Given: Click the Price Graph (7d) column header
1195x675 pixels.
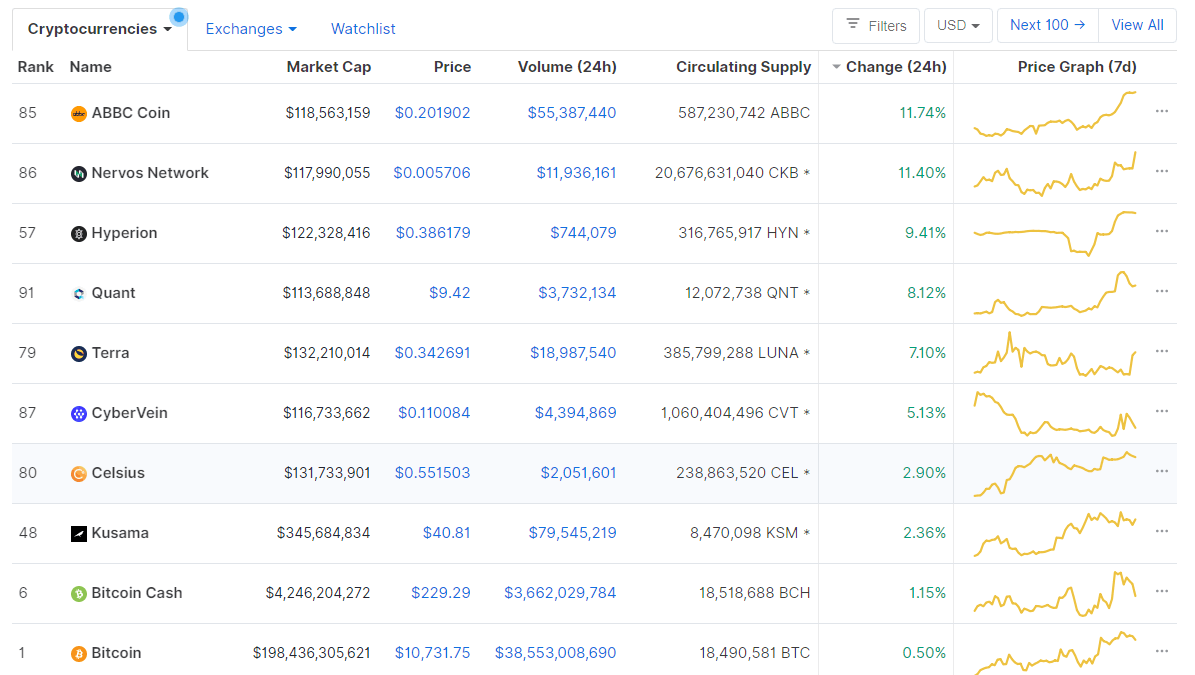Looking at the screenshot, I should 1077,67.
